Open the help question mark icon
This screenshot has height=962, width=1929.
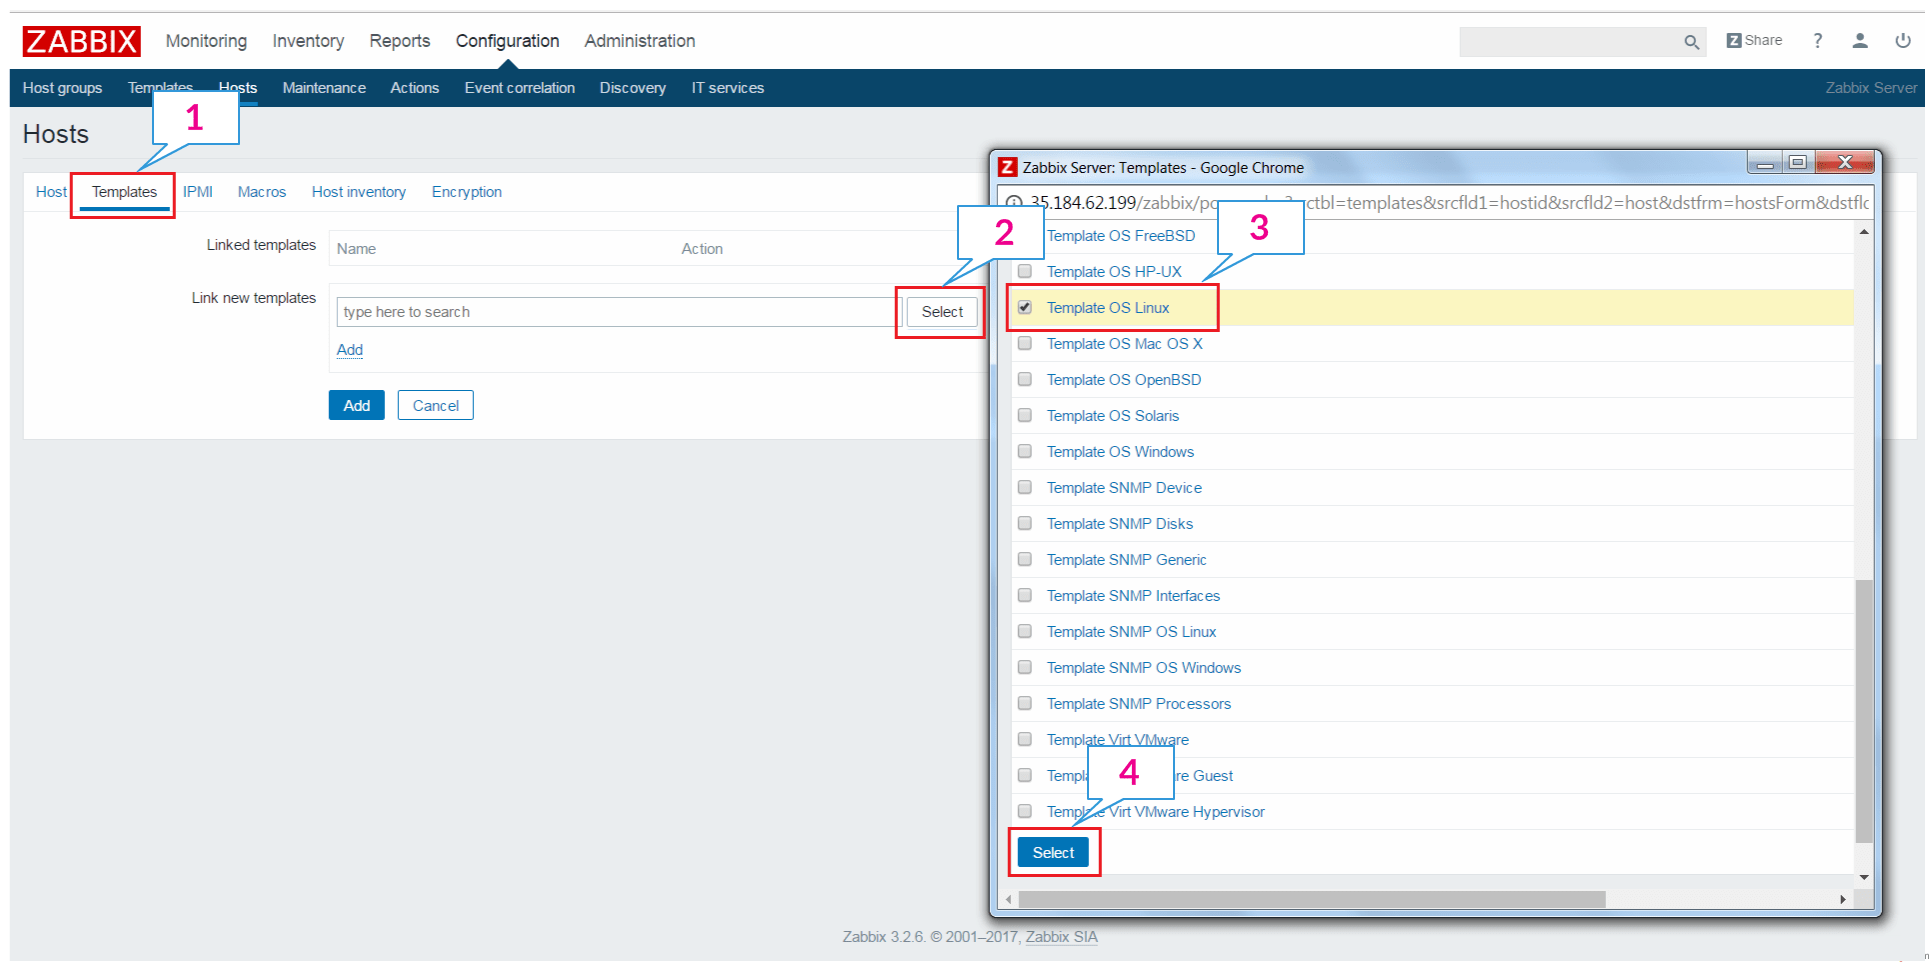click(x=1817, y=40)
